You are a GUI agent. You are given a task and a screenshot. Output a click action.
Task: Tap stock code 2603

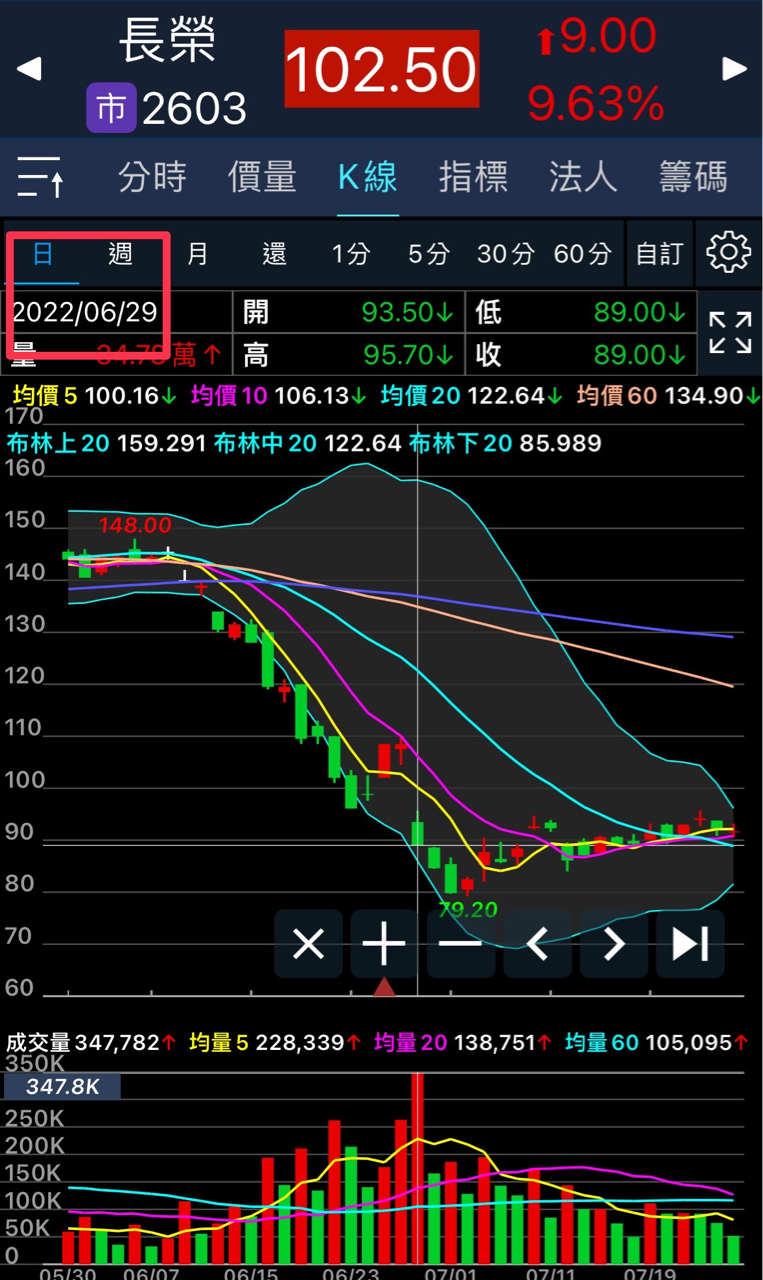tap(194, 109)
